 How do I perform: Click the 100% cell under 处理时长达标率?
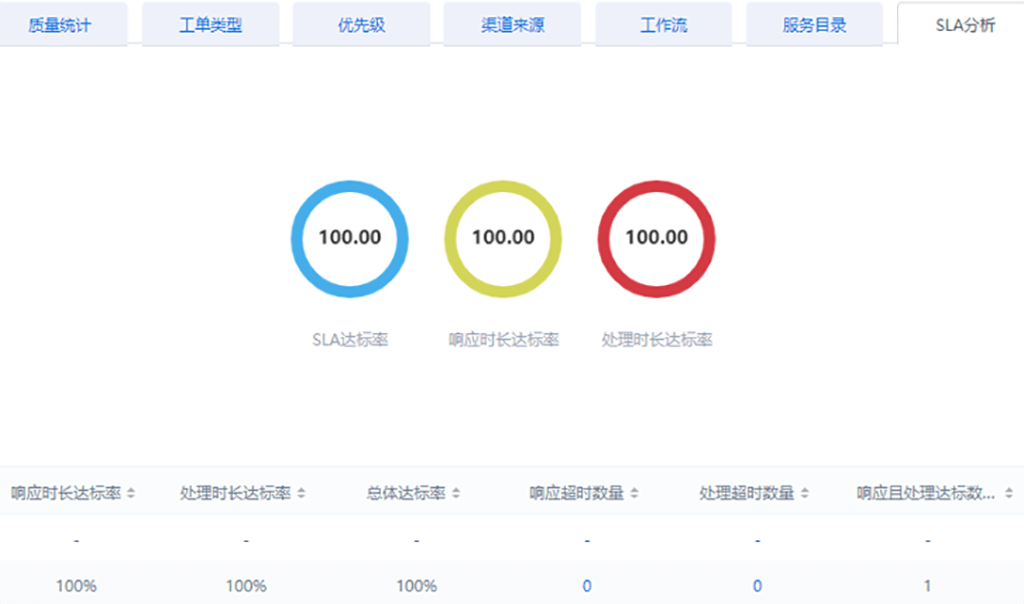246,586
